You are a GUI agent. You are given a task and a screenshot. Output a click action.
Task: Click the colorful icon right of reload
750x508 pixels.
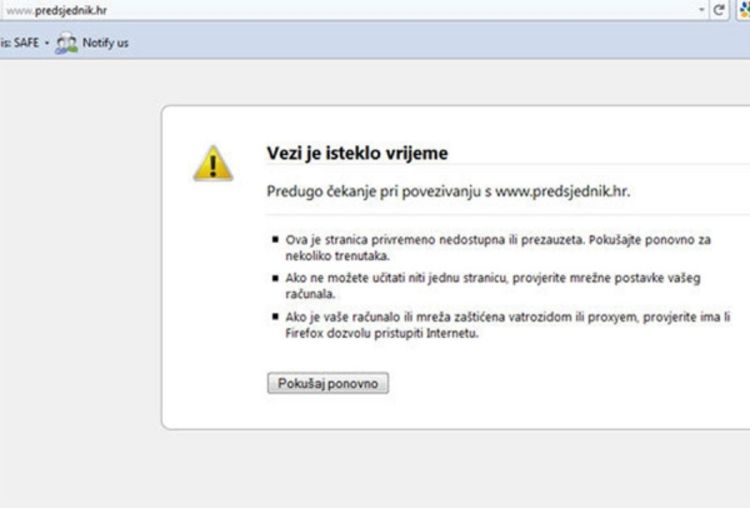(744, 10)
